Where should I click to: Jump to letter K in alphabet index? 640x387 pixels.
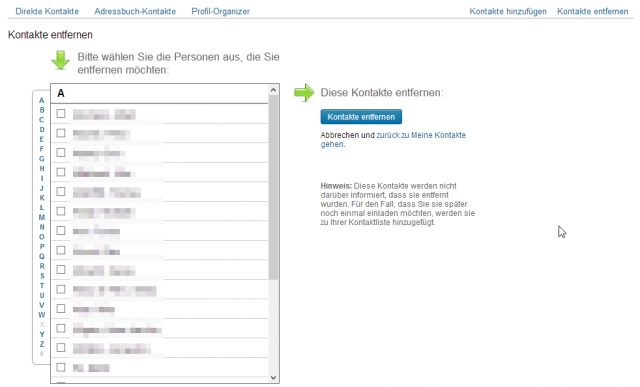(x=42, y=198)
